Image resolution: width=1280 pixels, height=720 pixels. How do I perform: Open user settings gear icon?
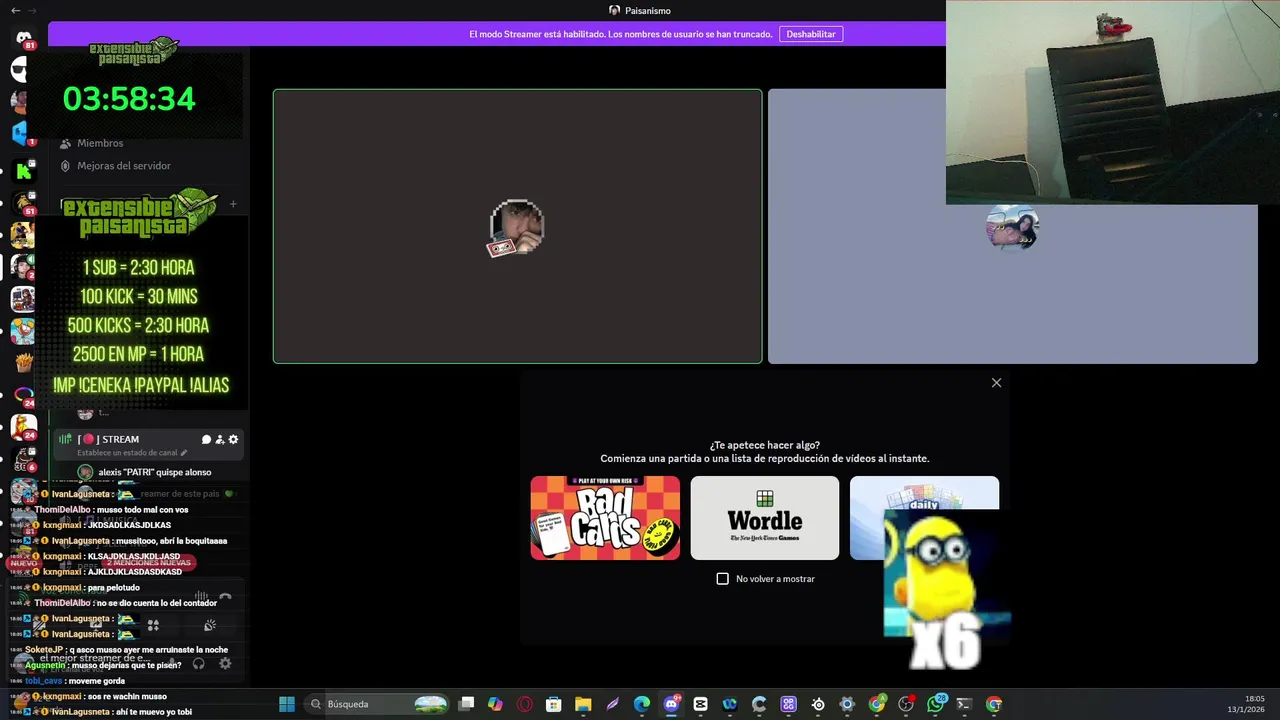coord(225,663)
